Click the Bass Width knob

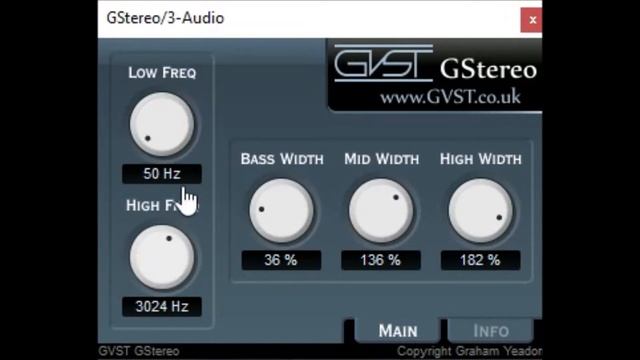coord(281,210)
